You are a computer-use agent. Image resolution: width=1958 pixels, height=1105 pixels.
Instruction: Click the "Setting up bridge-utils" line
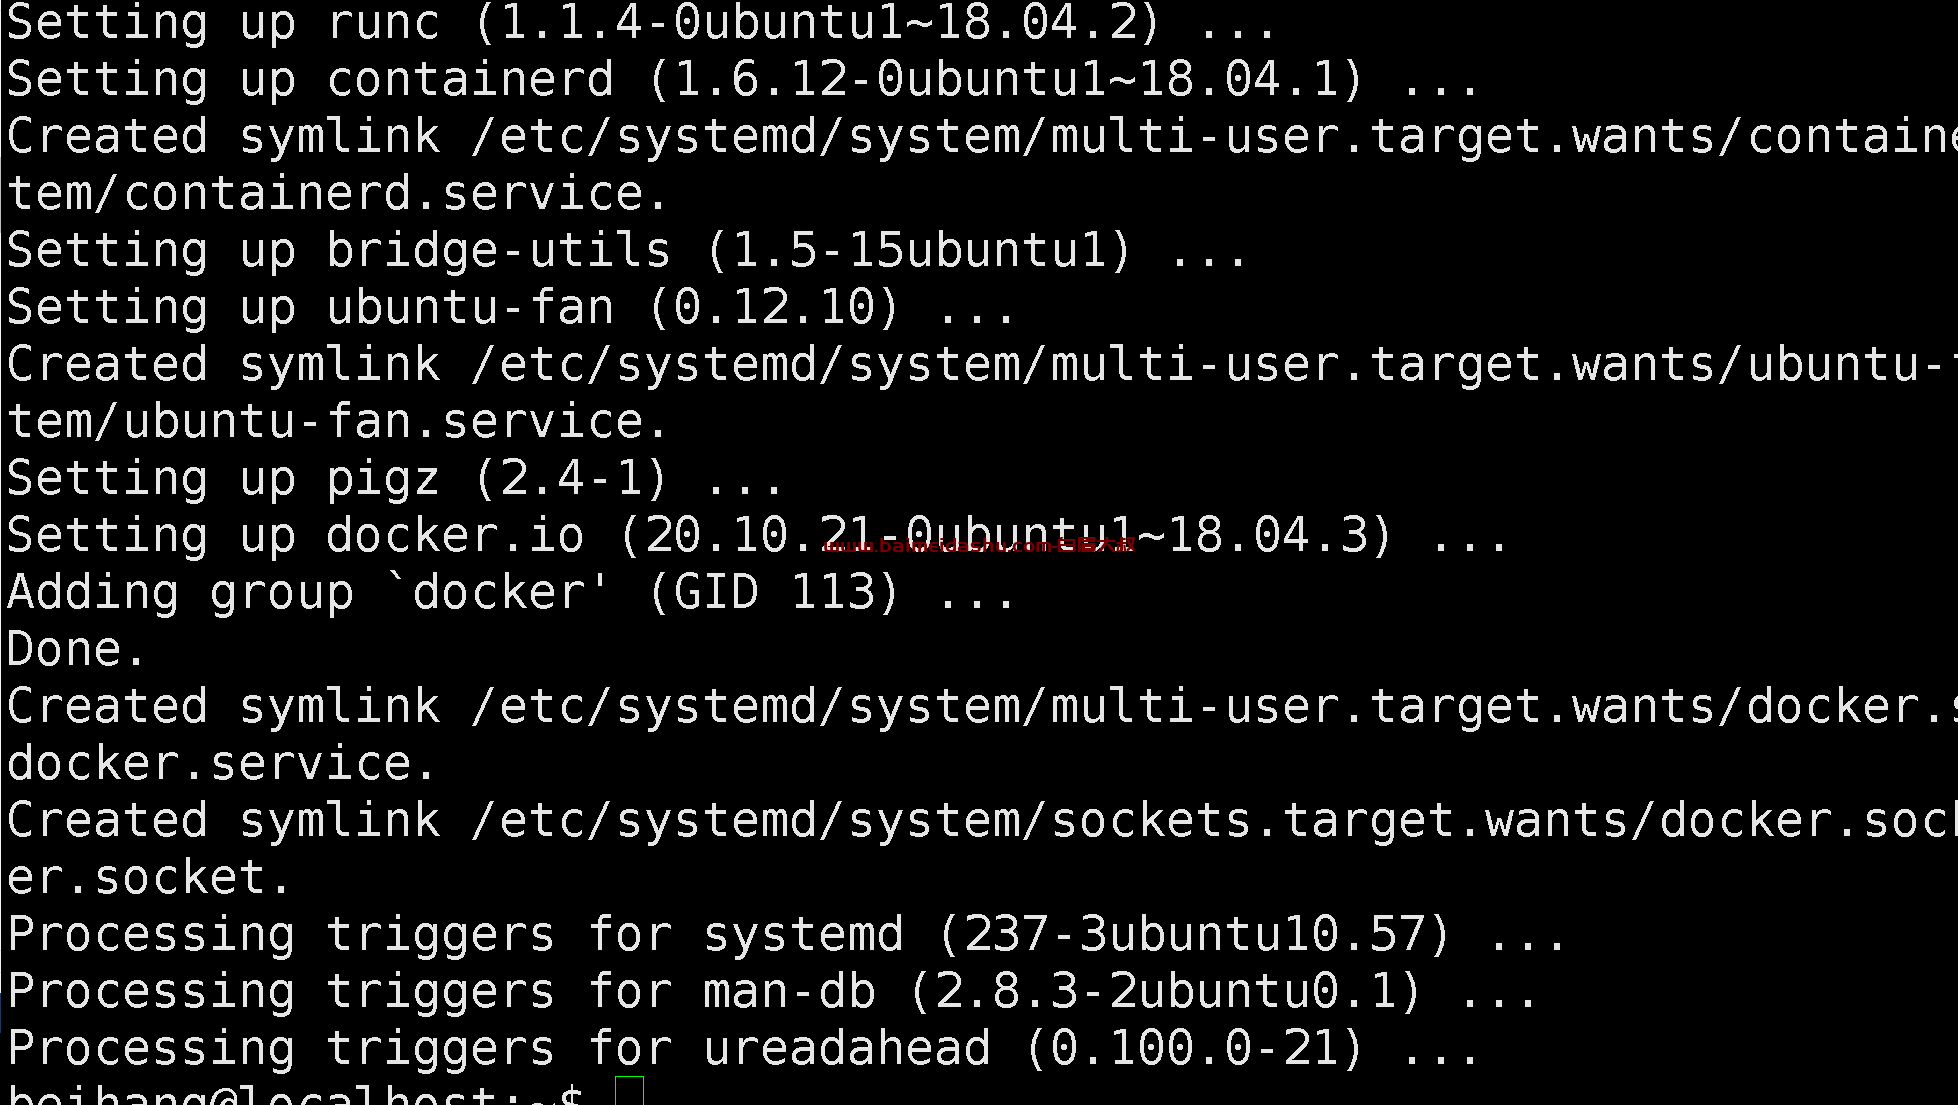626,250
